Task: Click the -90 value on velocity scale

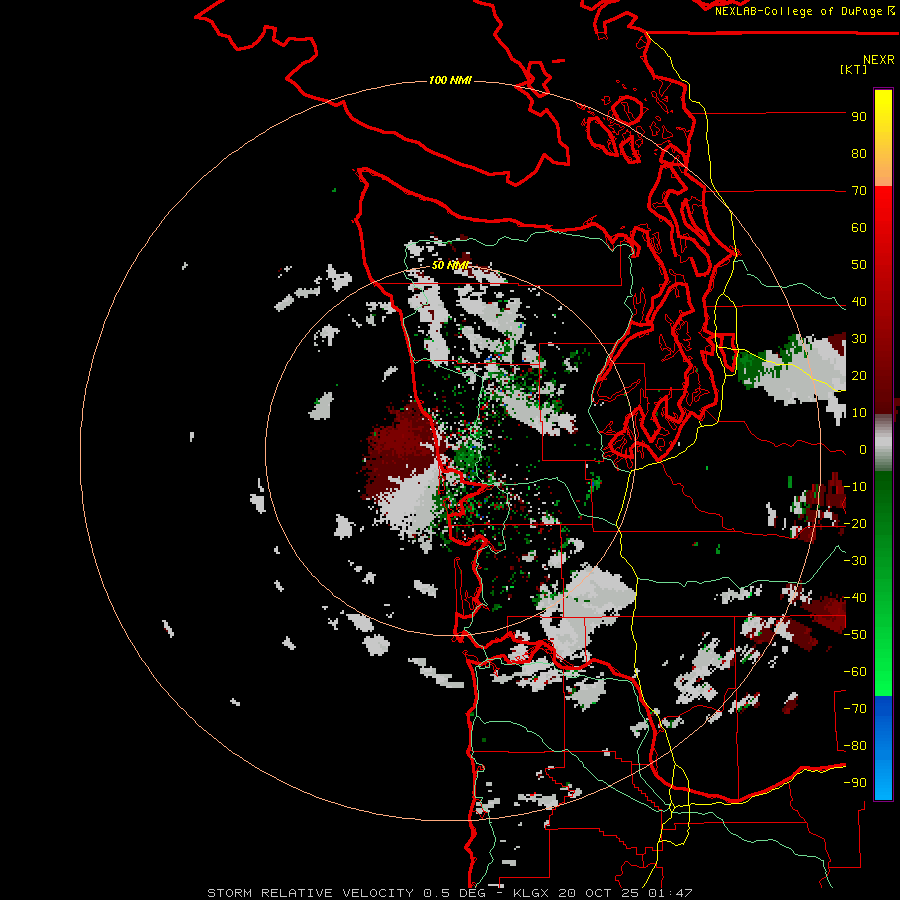Action: pyautogui.click(x=855, y=783)
